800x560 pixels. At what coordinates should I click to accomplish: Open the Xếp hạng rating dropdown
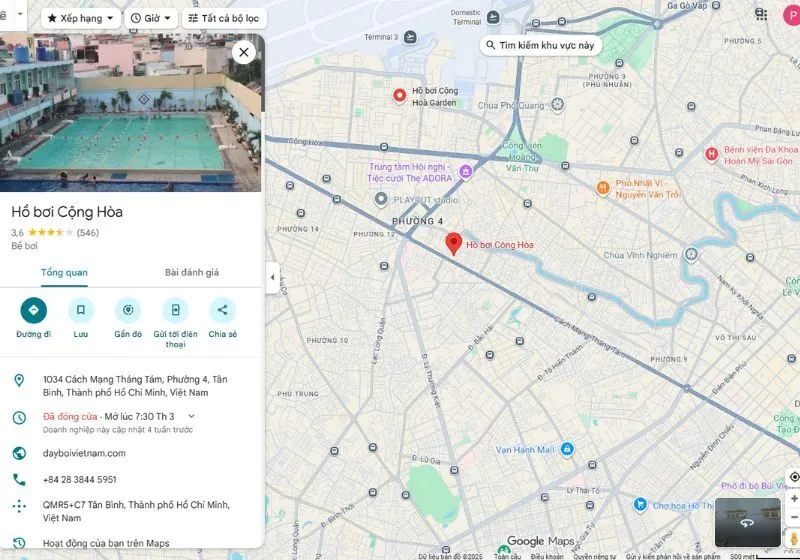[81, 18]
